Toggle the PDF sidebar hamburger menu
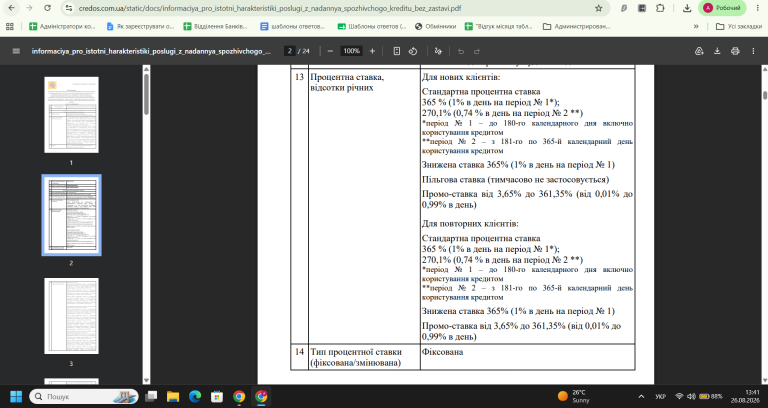Viewport: 768px width, 408px height. 16,51
